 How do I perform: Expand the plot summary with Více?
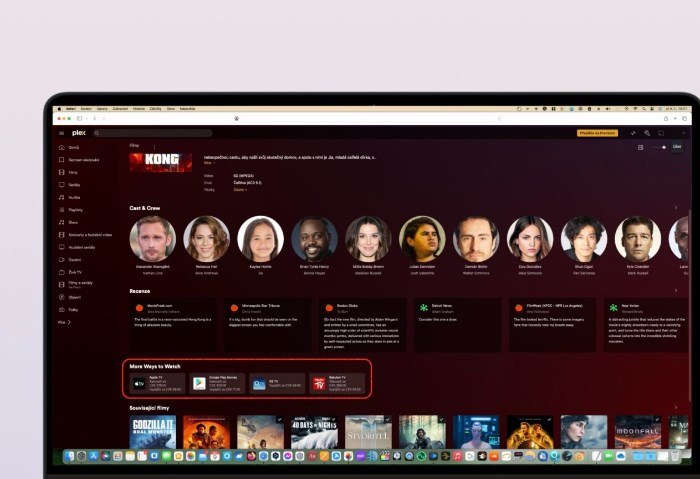pos(209,162)
